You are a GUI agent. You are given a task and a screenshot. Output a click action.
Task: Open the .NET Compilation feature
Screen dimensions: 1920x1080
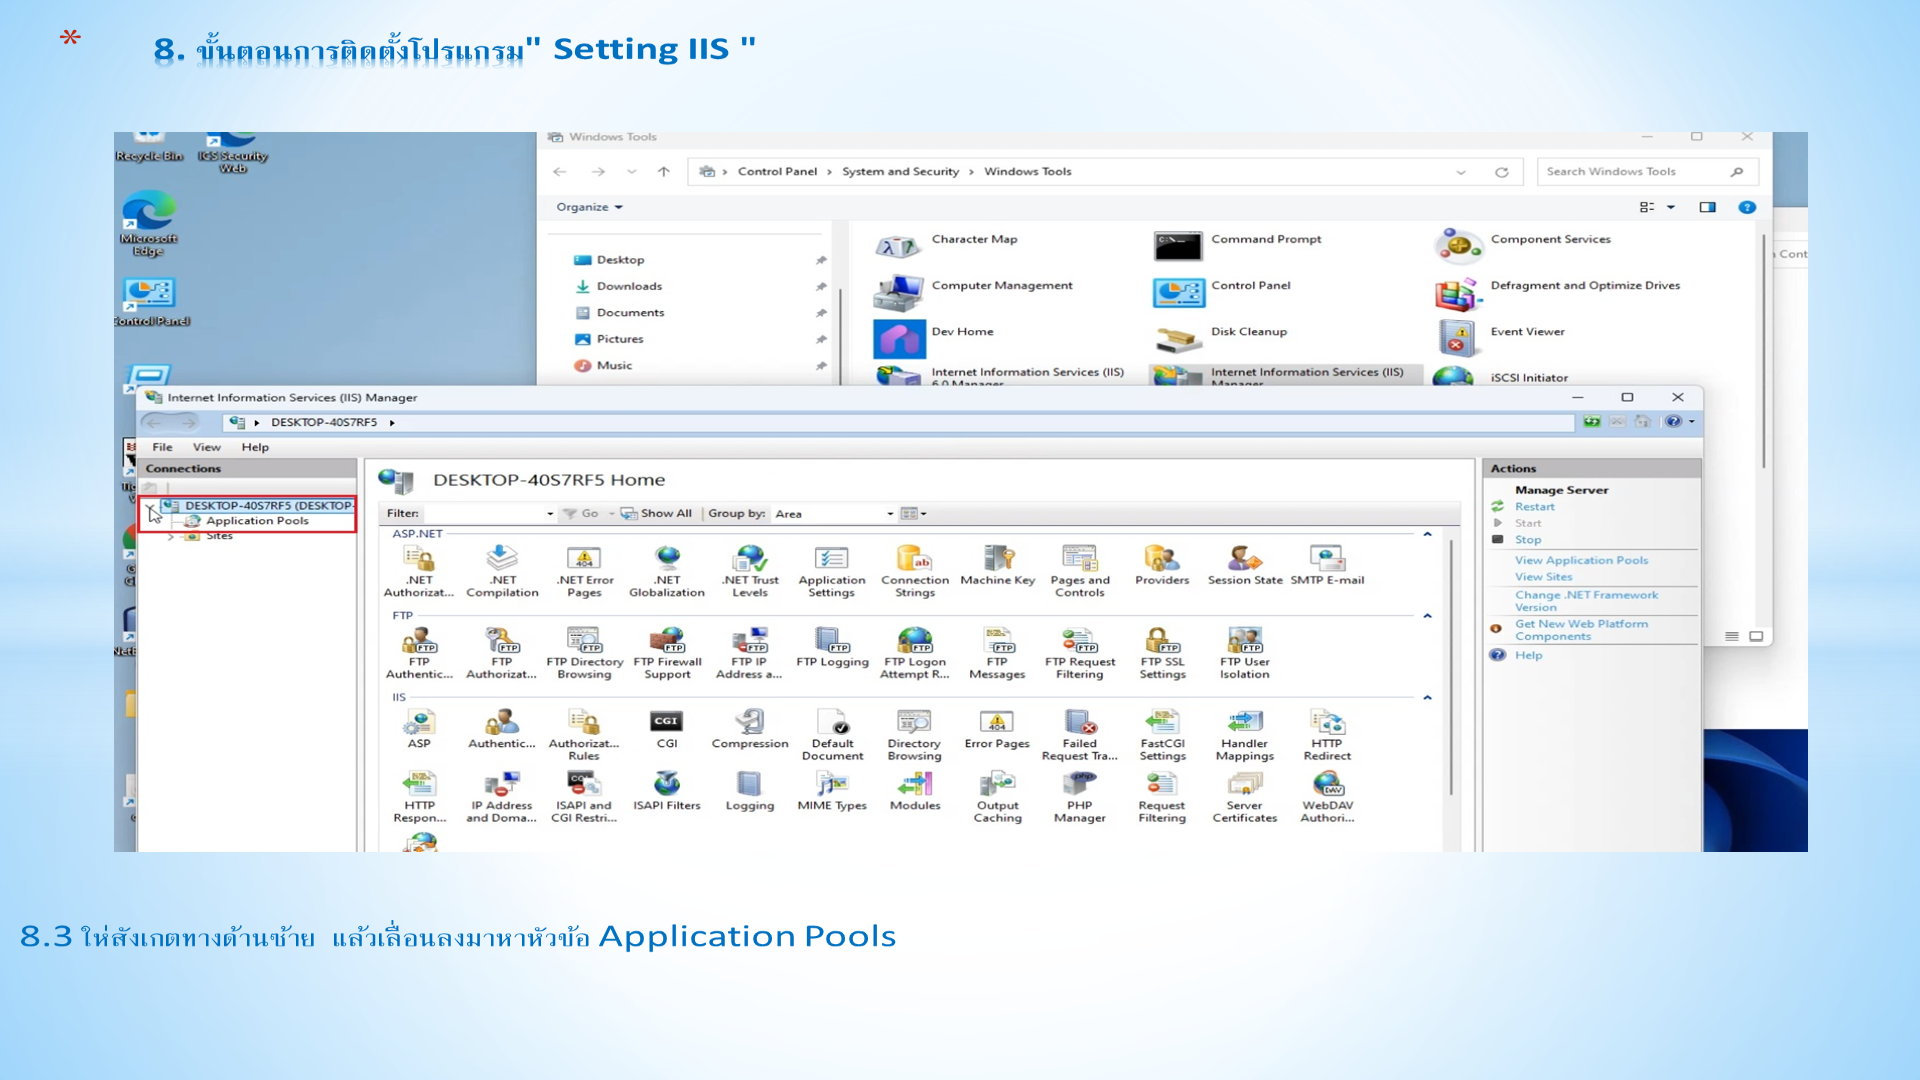tap(502, 571)
